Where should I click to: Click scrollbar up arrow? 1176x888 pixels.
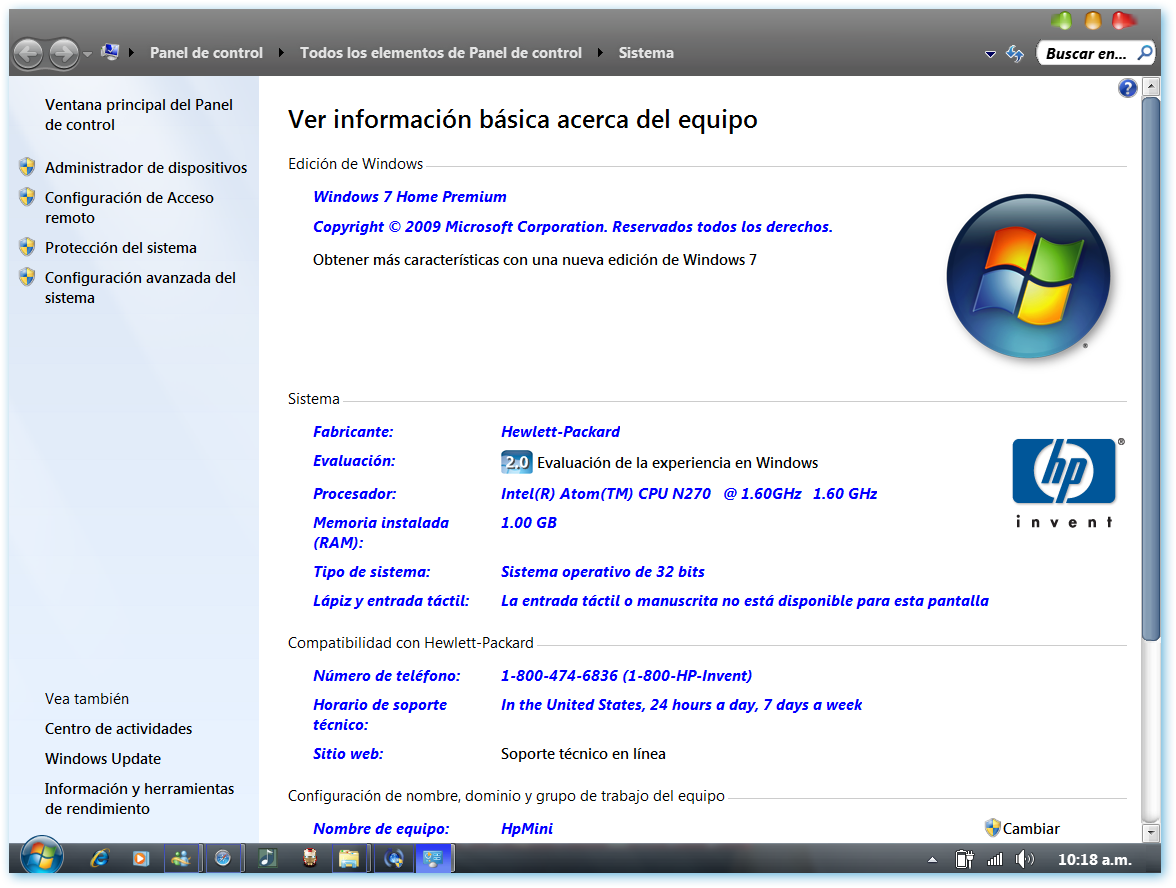click(1150, 87)
